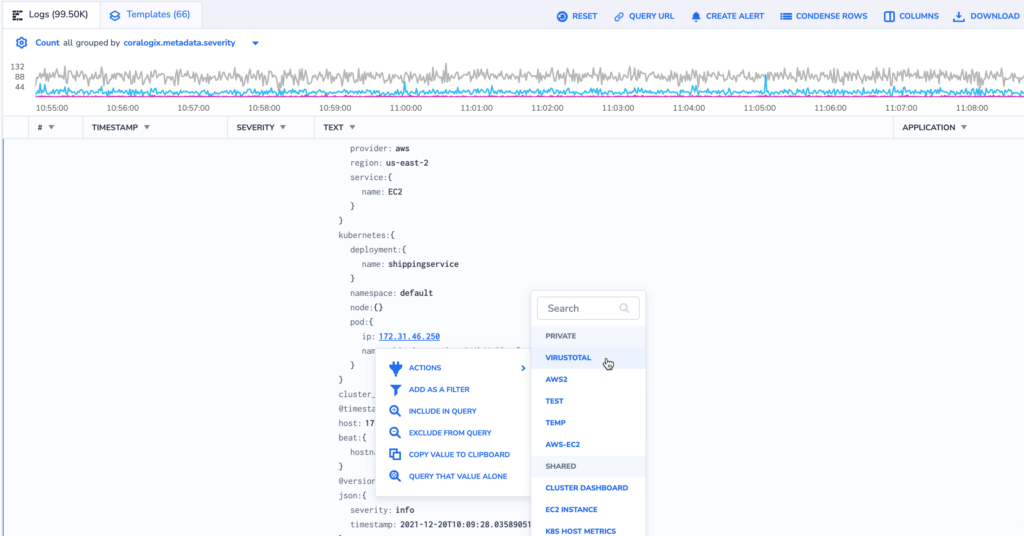
Task: Open the Text column dropdown arrow
Action: click(352, 127)
